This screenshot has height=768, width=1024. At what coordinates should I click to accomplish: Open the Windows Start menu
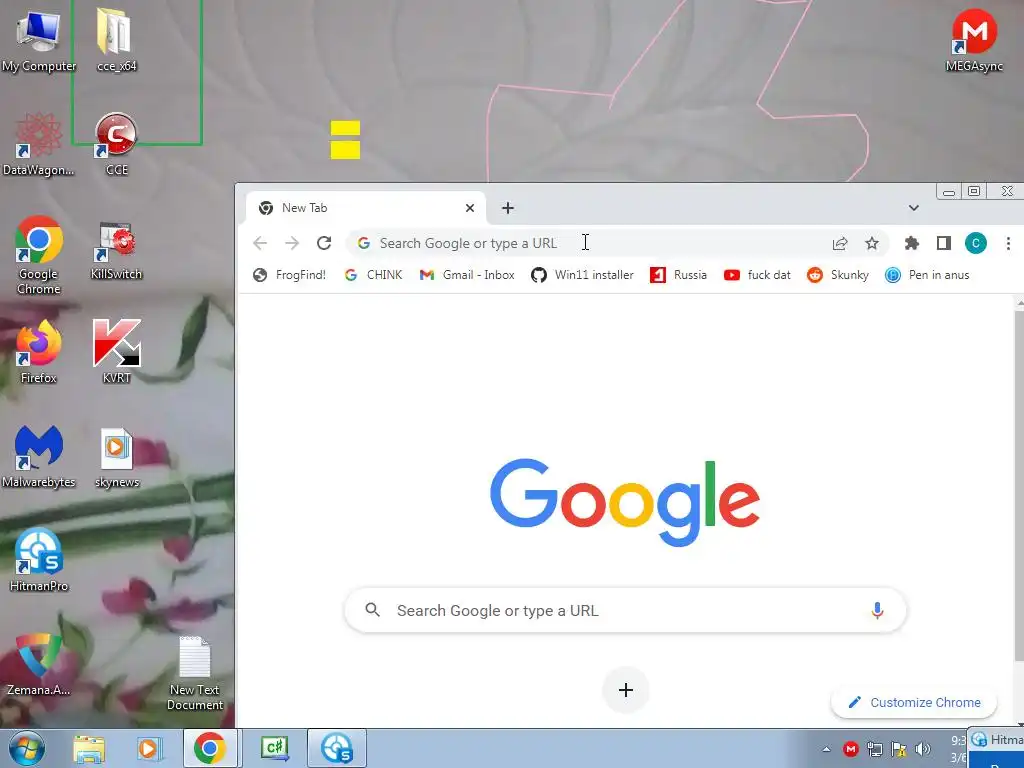tap(27, 748)
